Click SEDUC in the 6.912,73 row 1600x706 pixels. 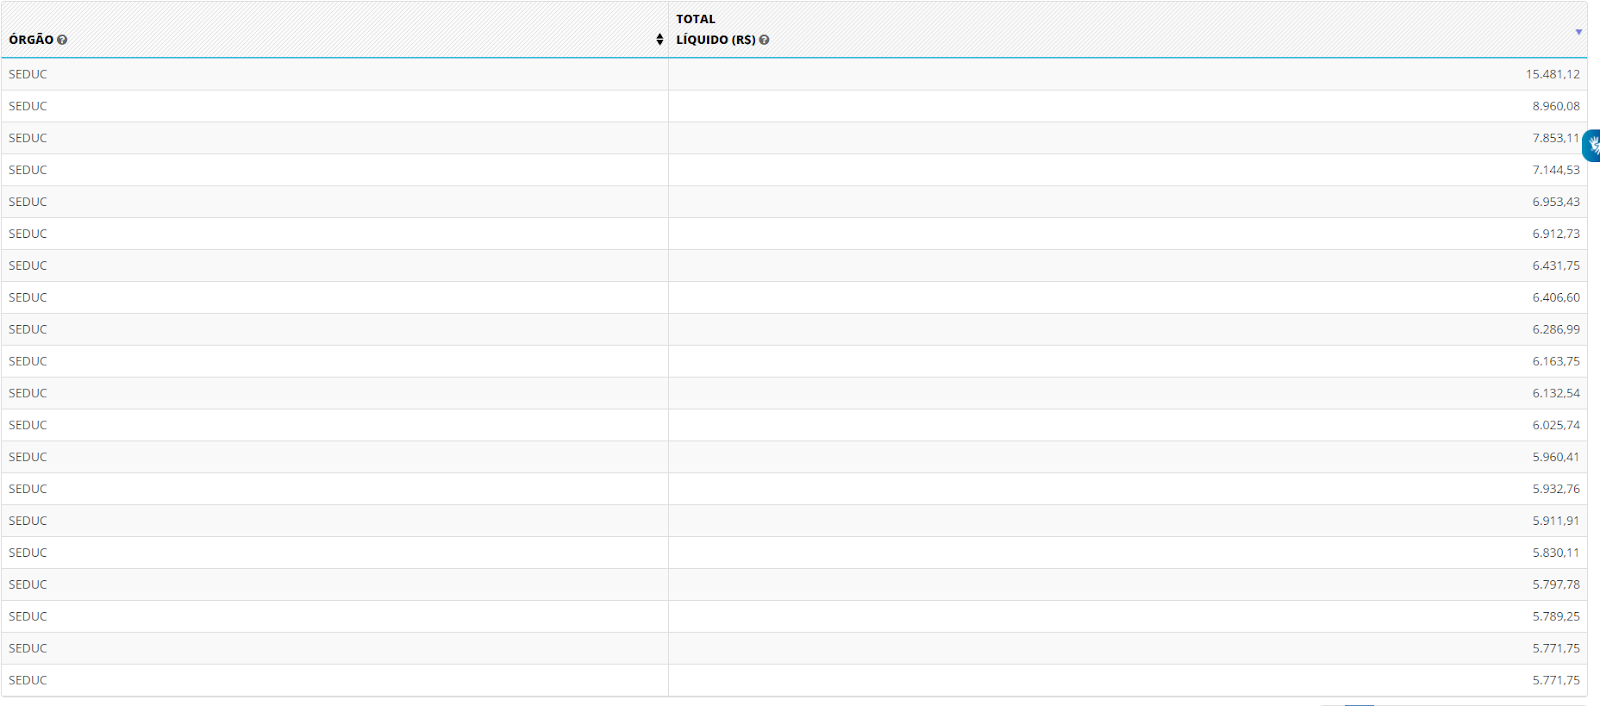click(x=28, y=234)
